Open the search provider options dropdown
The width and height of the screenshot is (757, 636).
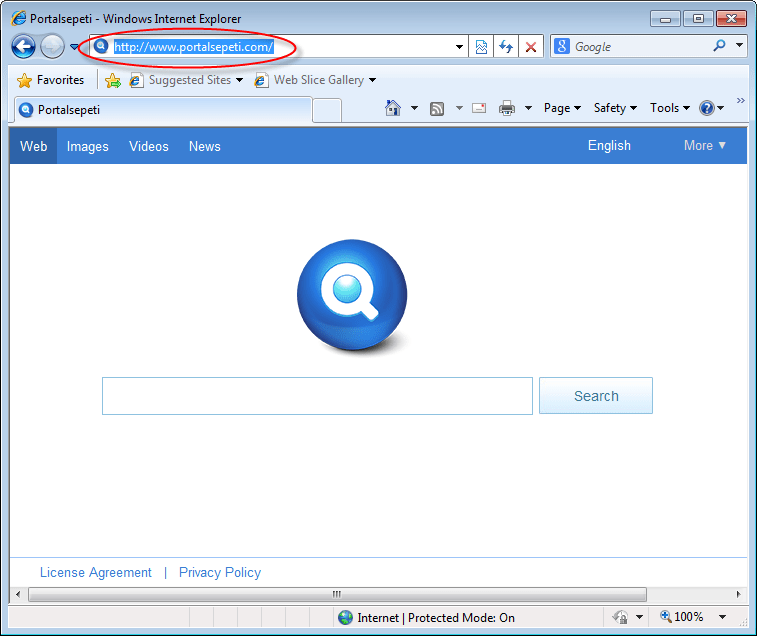tap(739, 45)
